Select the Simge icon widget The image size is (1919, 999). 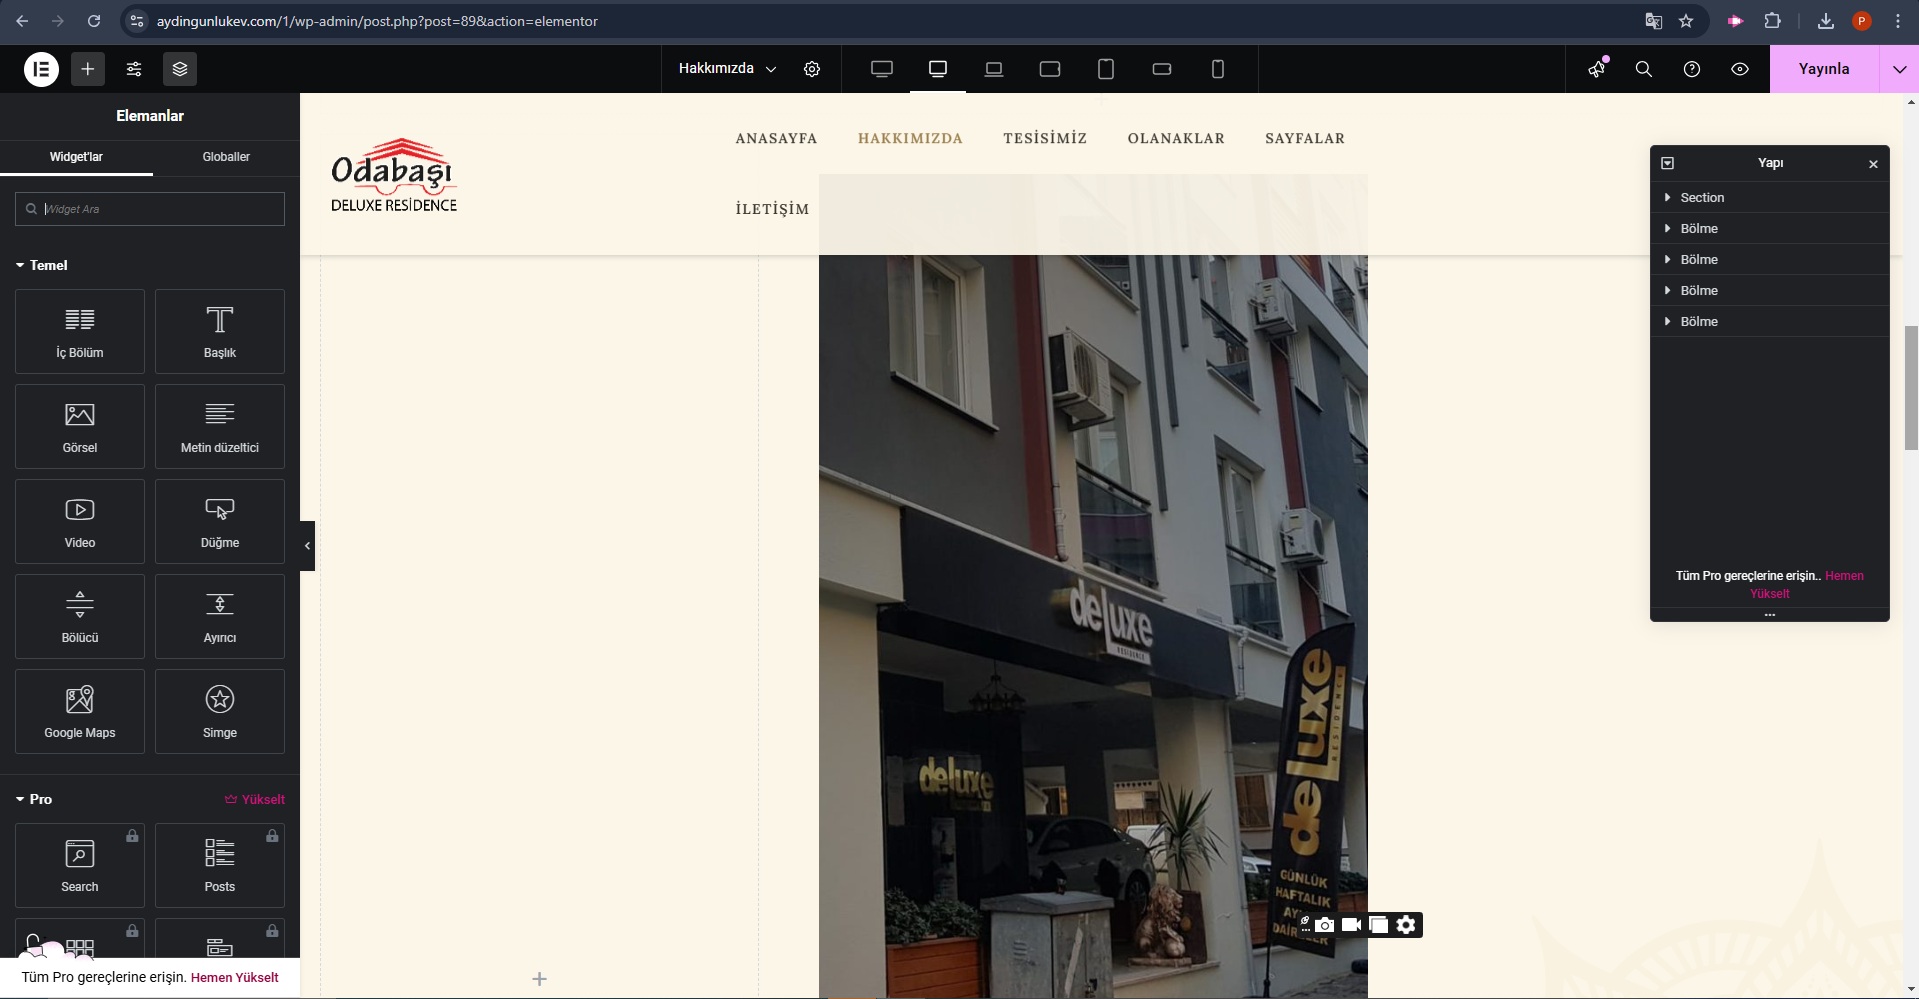pos(220,711)
